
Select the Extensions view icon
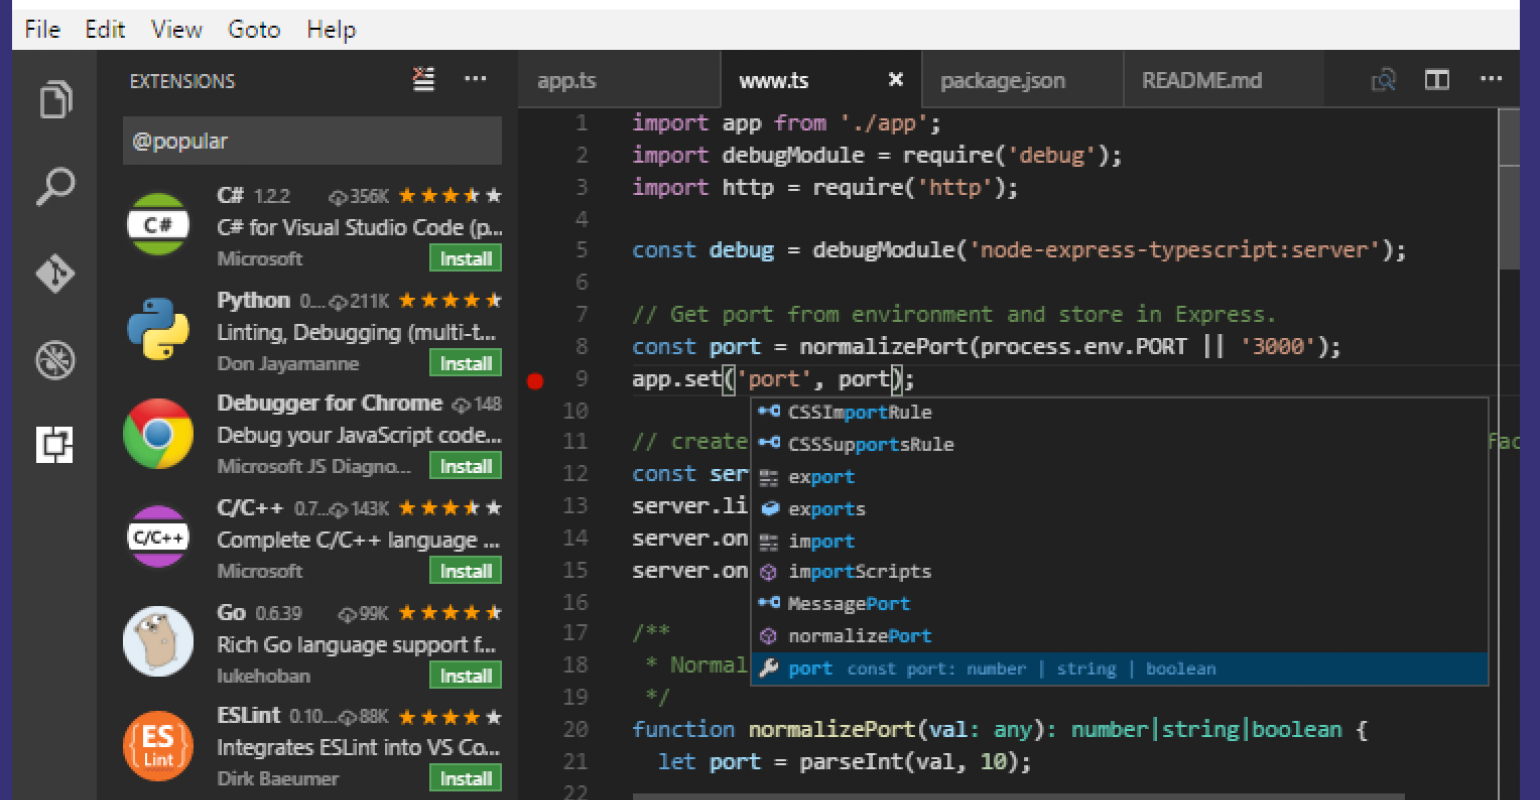coord(56,444)
